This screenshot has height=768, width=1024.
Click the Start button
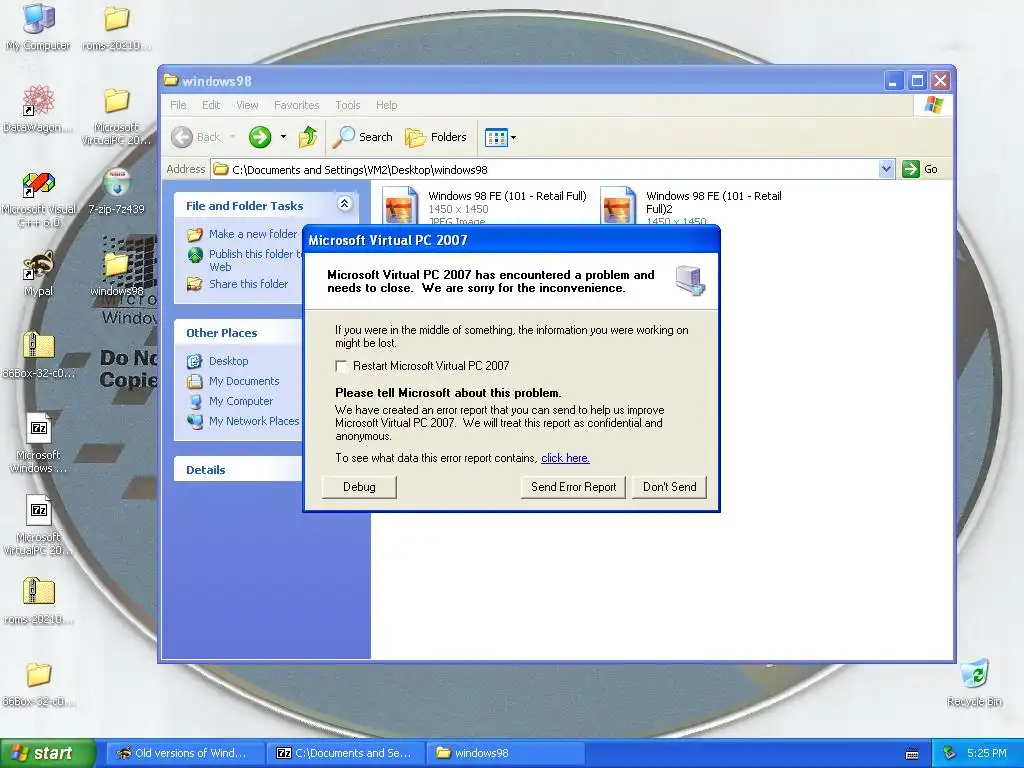point(48,753)
